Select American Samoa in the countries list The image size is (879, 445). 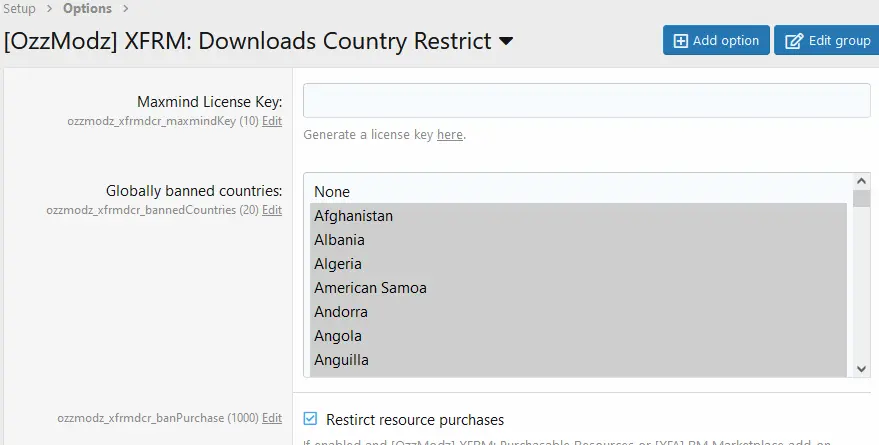click(370, 288)
